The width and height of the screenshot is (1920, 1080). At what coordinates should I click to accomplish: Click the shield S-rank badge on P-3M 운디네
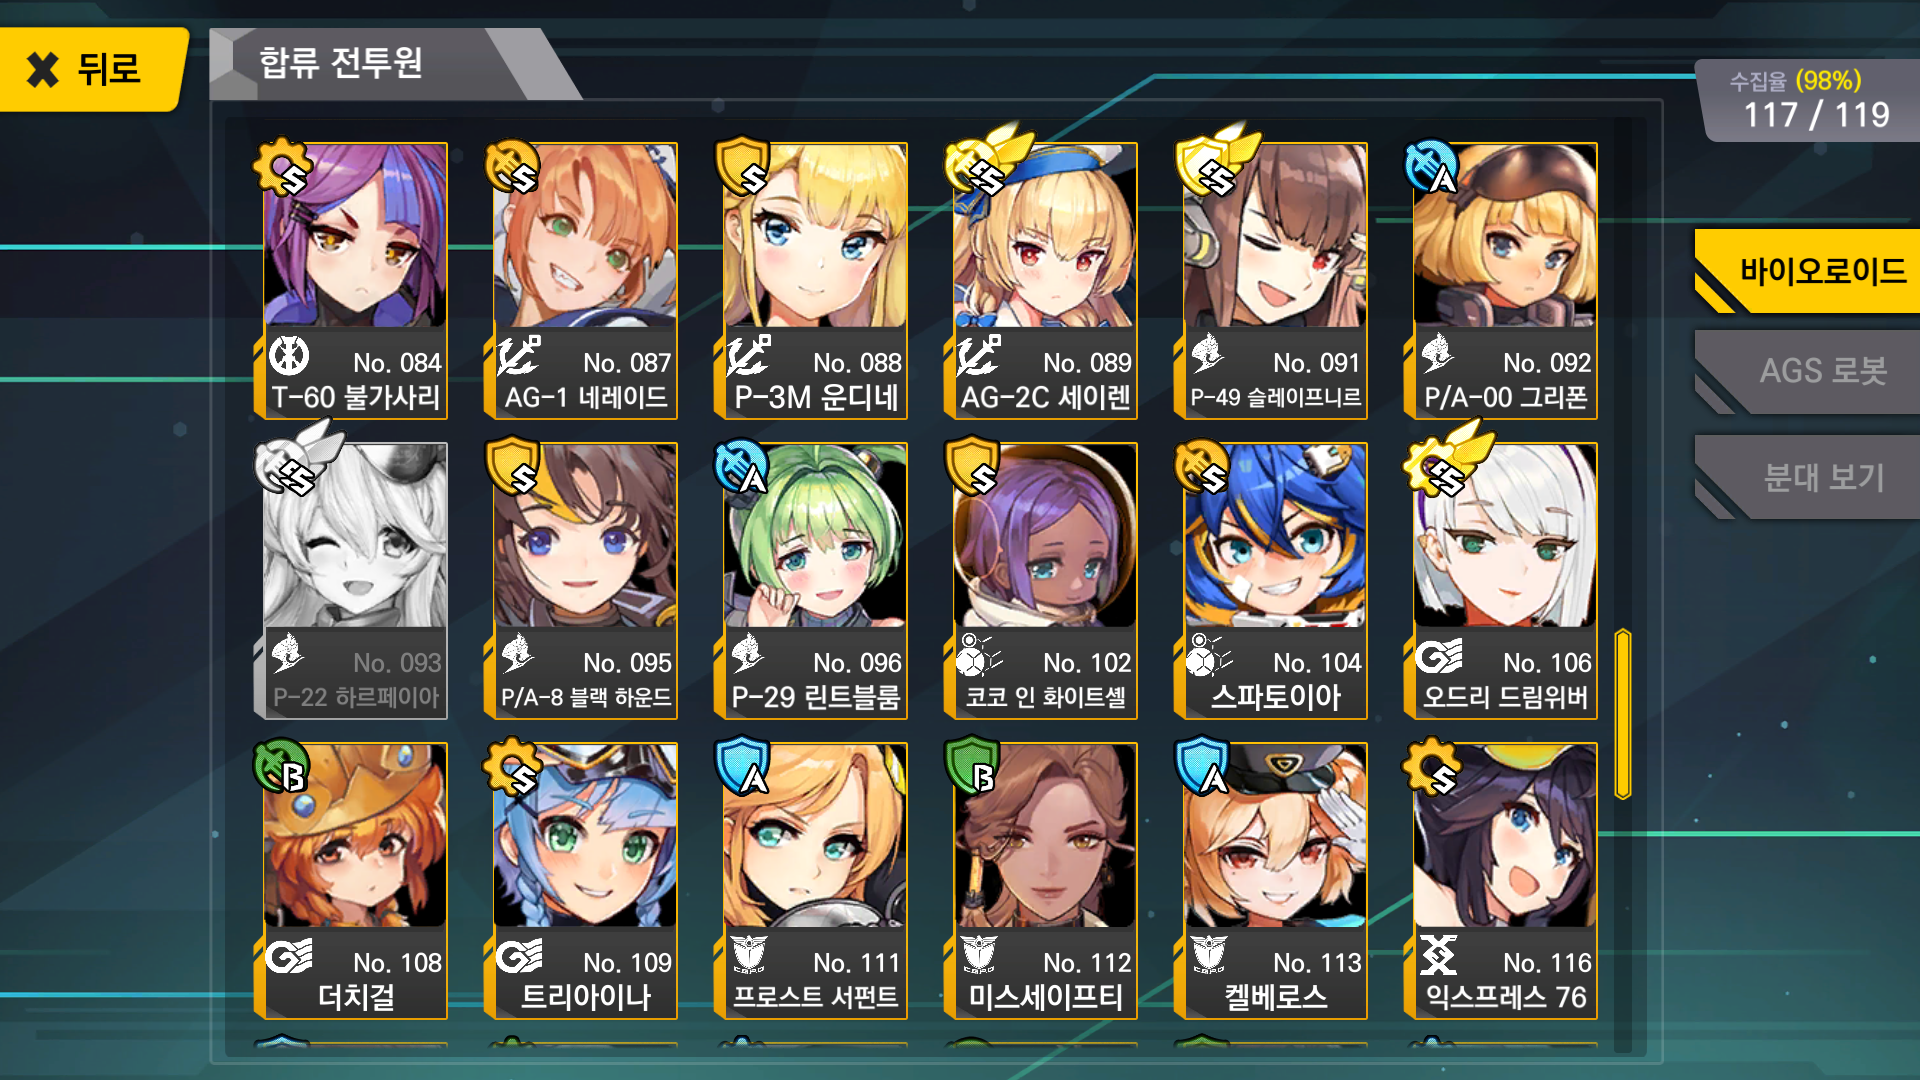[x=743, y=167]
